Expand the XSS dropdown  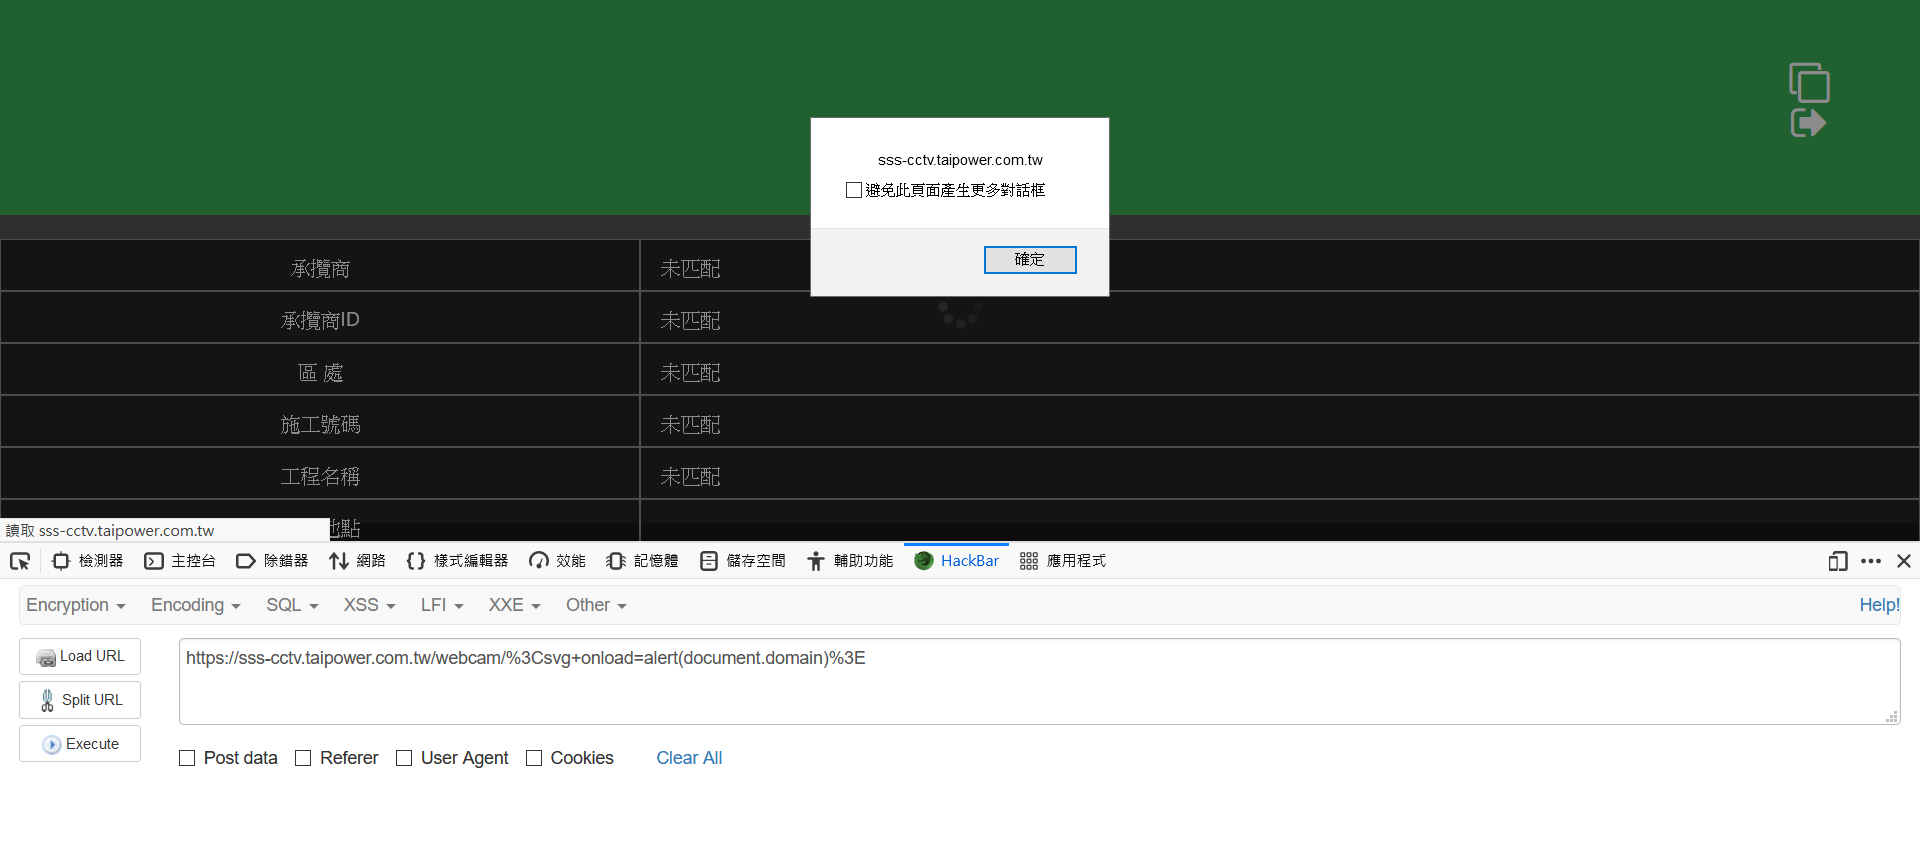tap(370, 605)
